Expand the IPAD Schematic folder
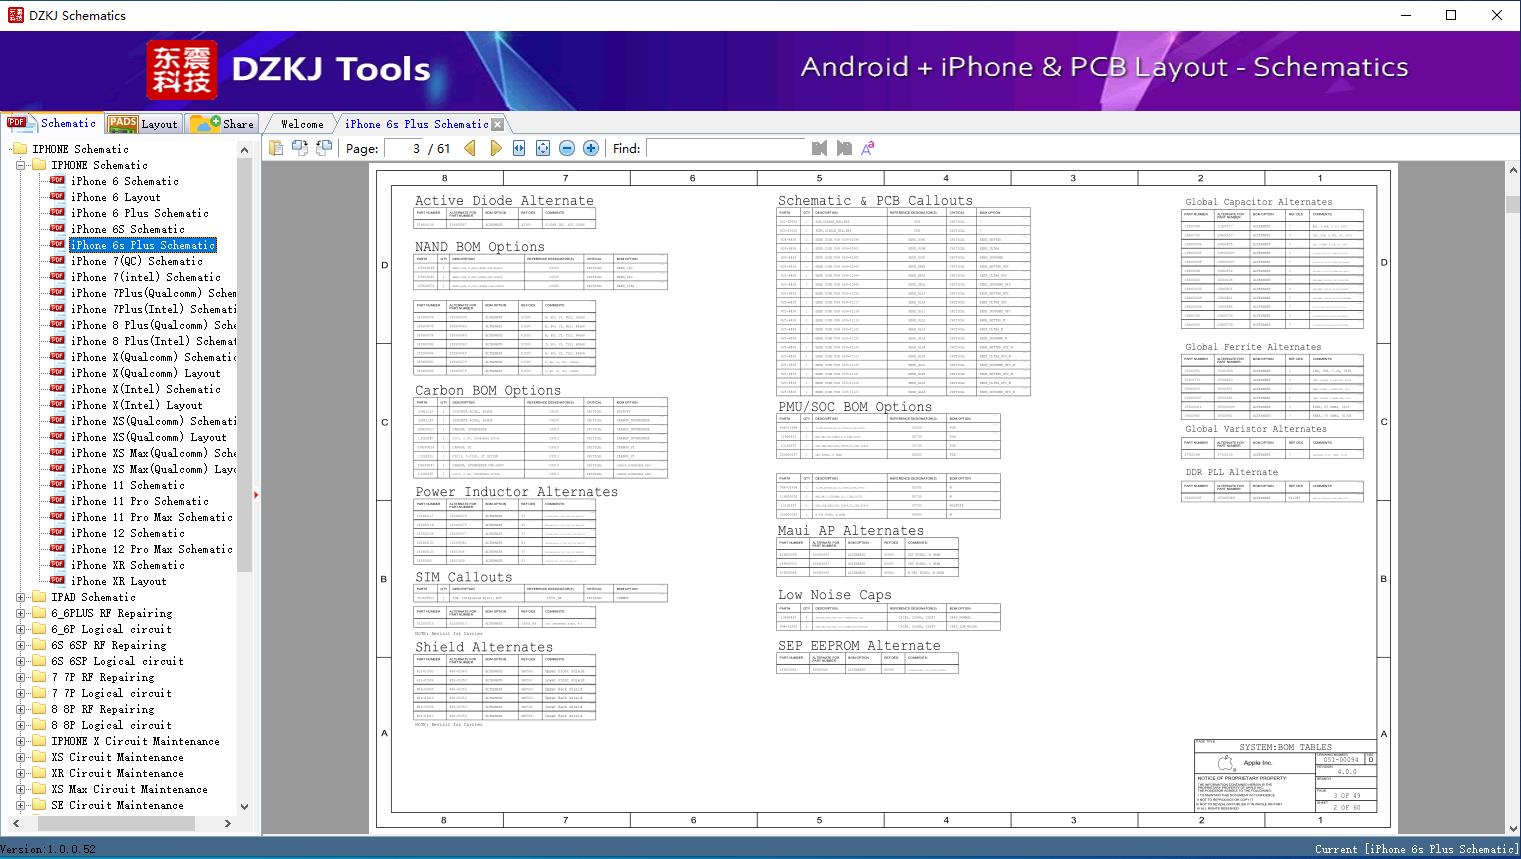1521x859 pixels. pyautogui.click(x=21, y=597)
